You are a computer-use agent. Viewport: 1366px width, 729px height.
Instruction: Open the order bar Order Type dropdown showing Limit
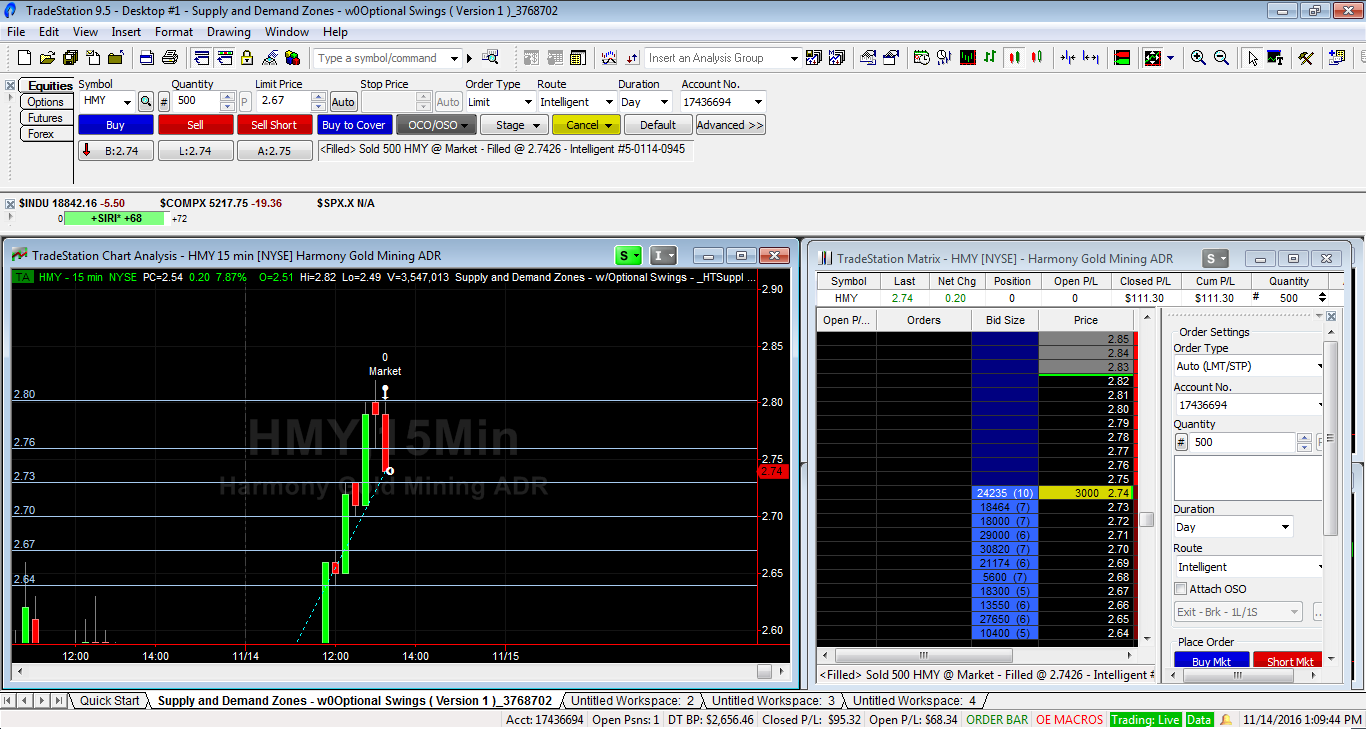(x=527, y=101)
